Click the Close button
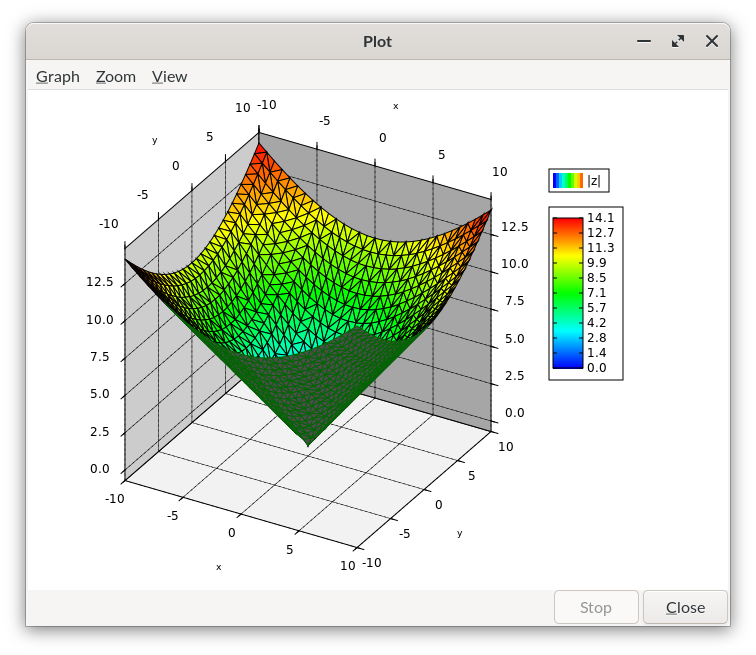 [x=685, y=607]
